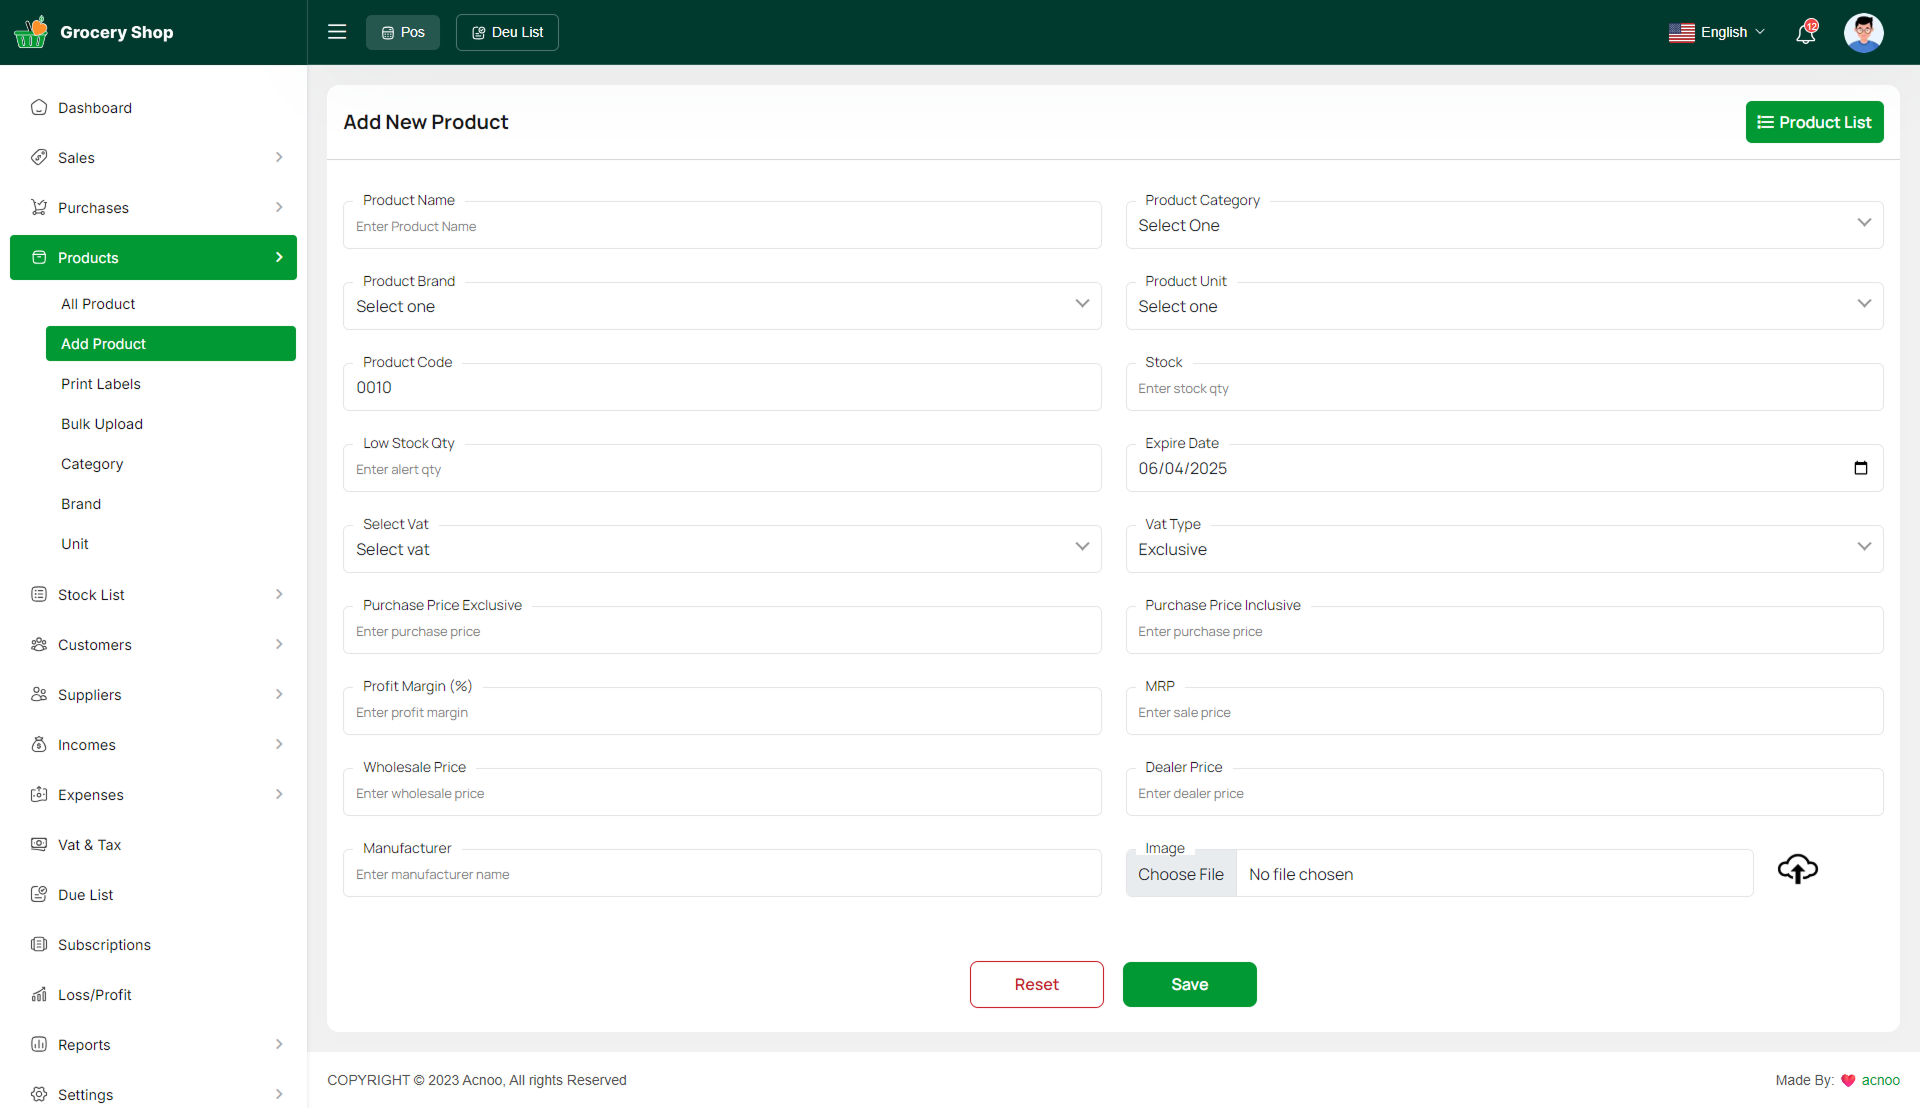Click the Save button
Viewport: 1920px width, 1108px height.
pyautogui.click(x=1189, y=984)
